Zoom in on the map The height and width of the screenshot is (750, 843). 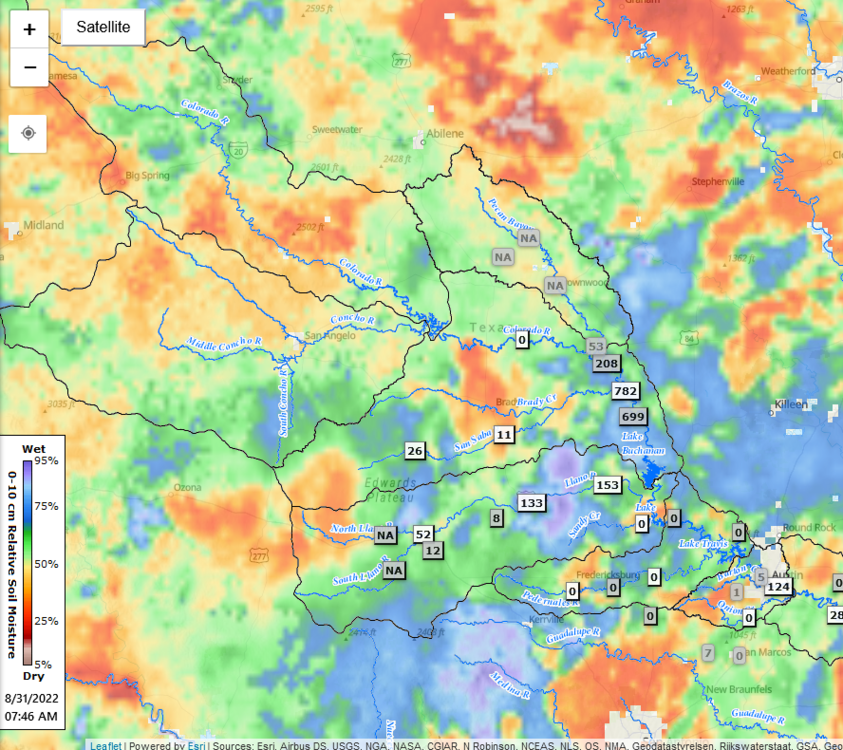(x=30, y=29)
